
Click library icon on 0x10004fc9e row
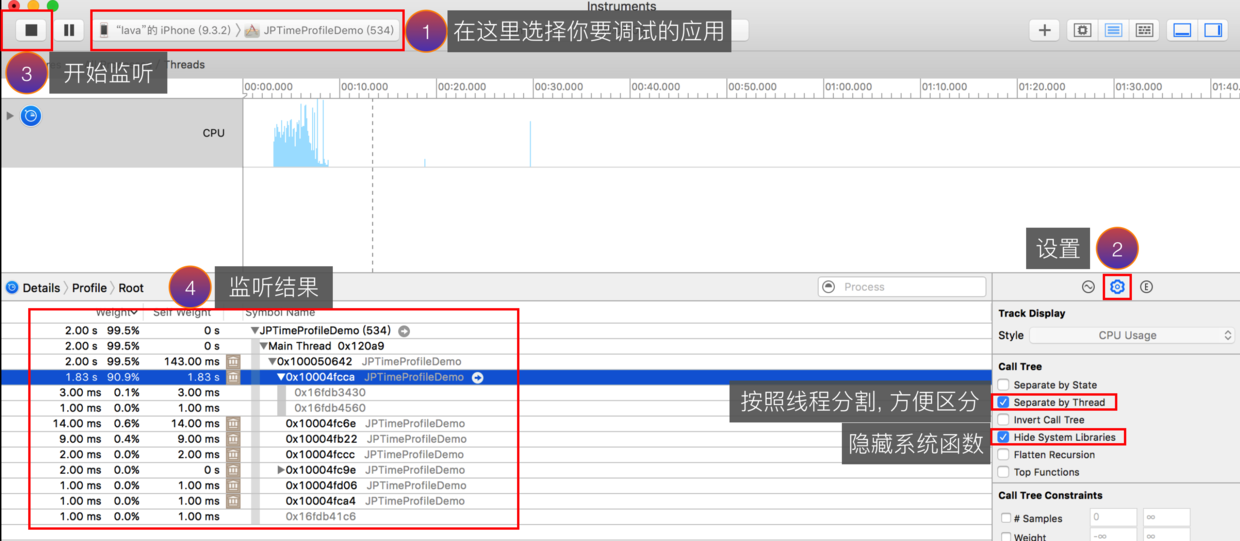pos(233,470)
